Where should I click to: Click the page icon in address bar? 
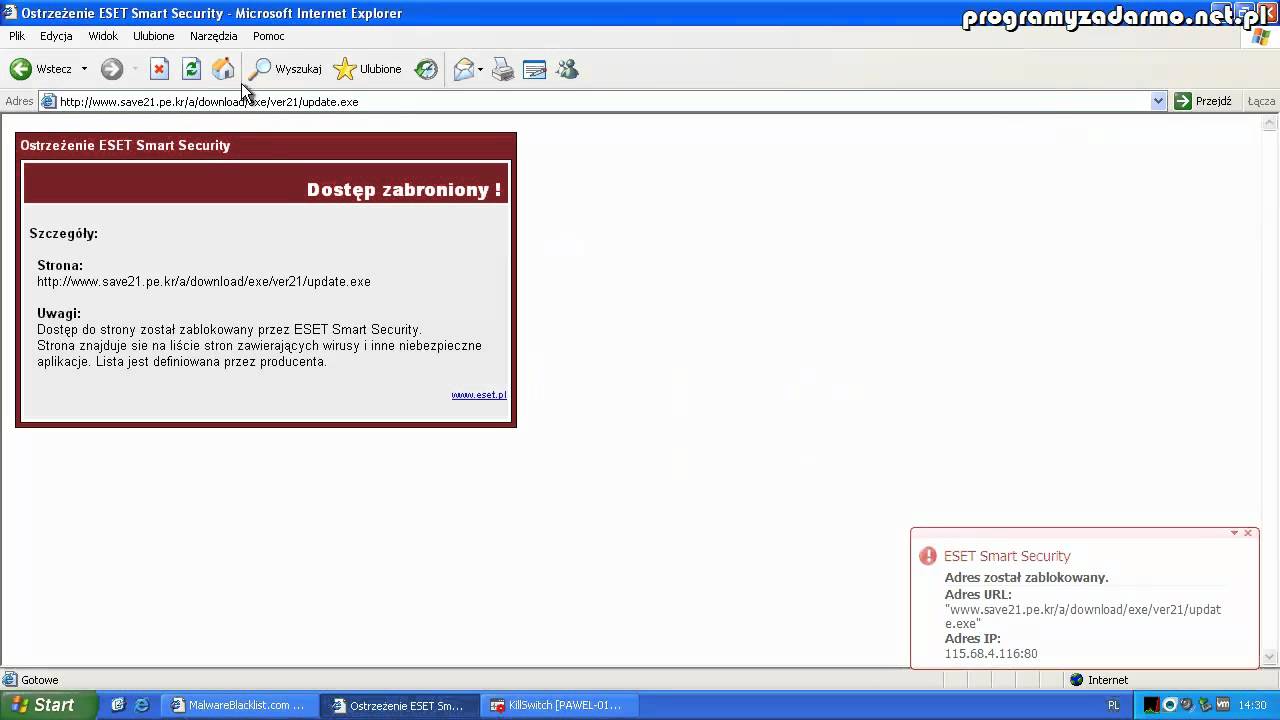(x=48, y=101)
